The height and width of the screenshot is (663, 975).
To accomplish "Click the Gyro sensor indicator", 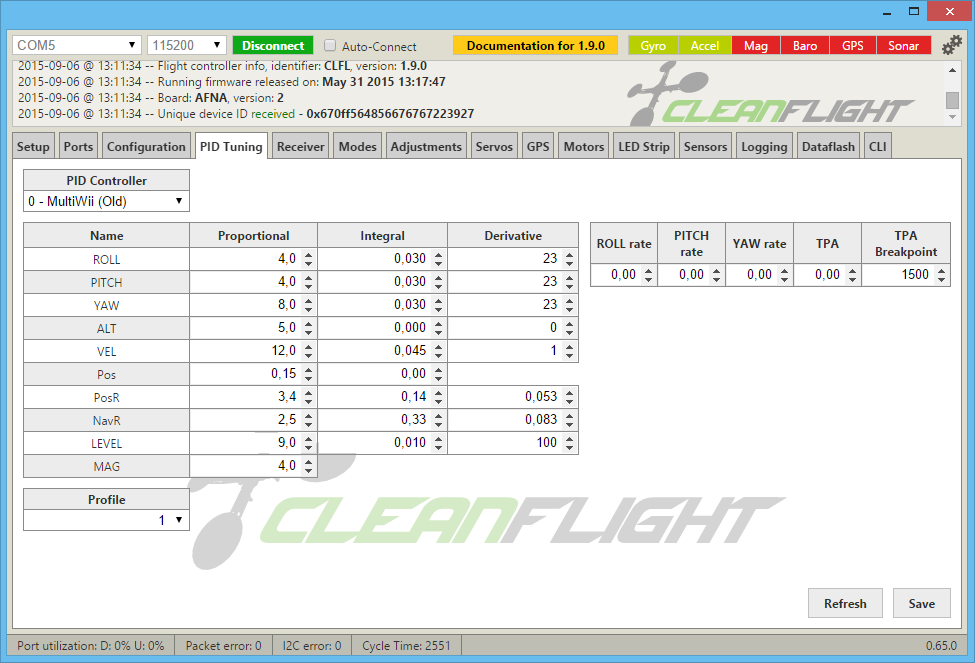I will coord(653,45).
